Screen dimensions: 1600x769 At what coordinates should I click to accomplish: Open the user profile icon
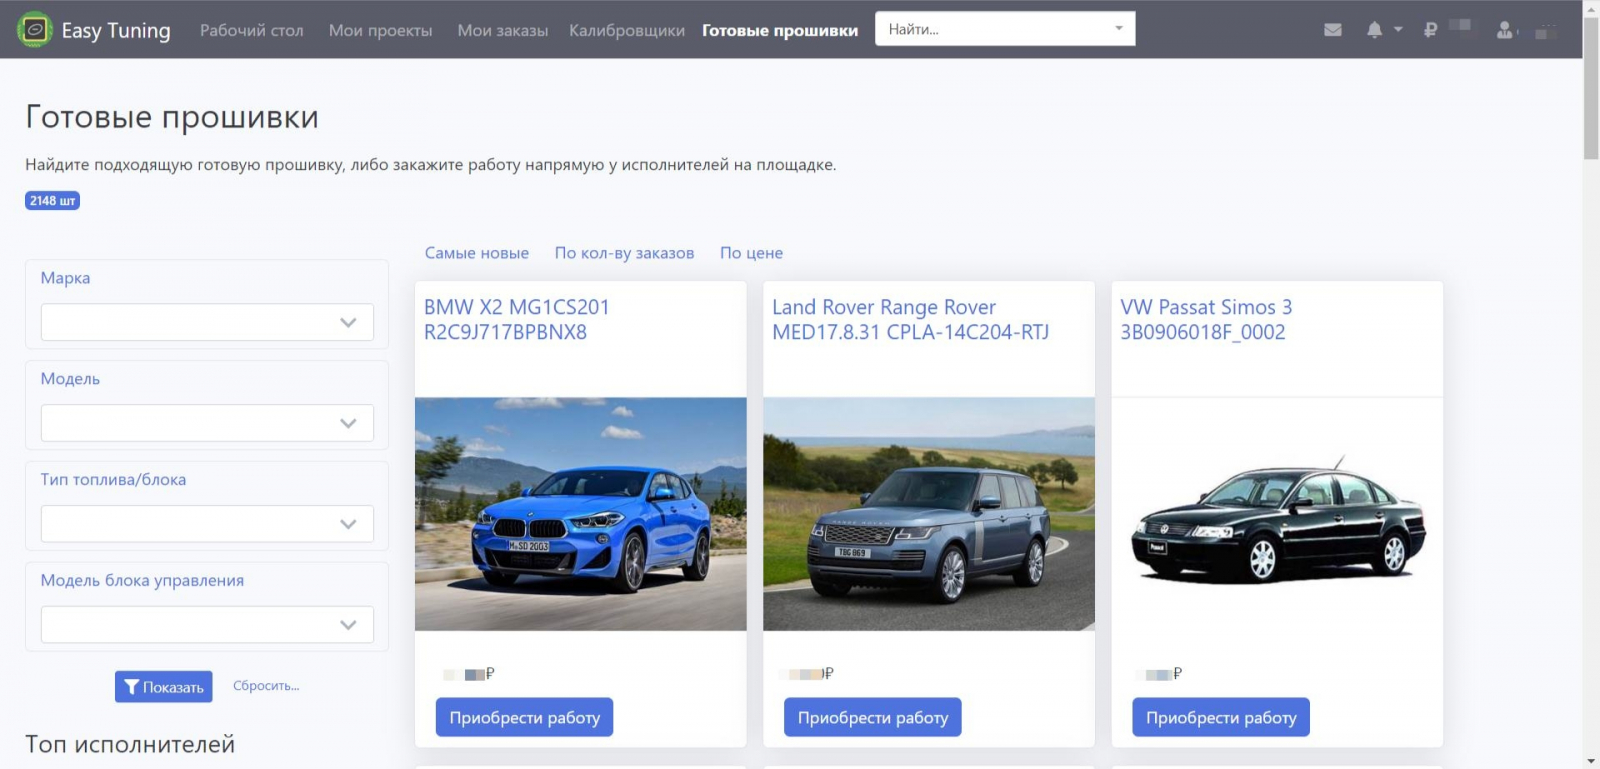tap(1504, 30)
